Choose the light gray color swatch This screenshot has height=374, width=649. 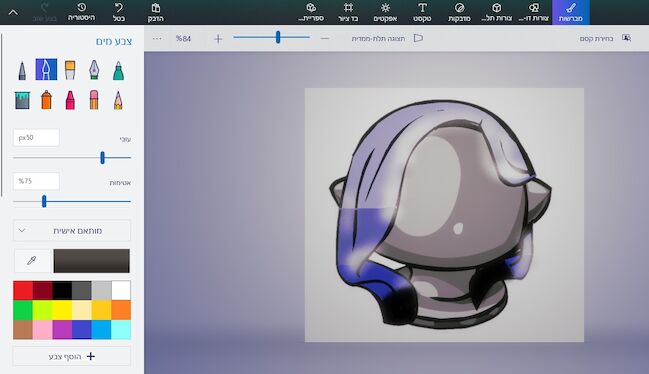pyautogui.click(x=101, y=290)
